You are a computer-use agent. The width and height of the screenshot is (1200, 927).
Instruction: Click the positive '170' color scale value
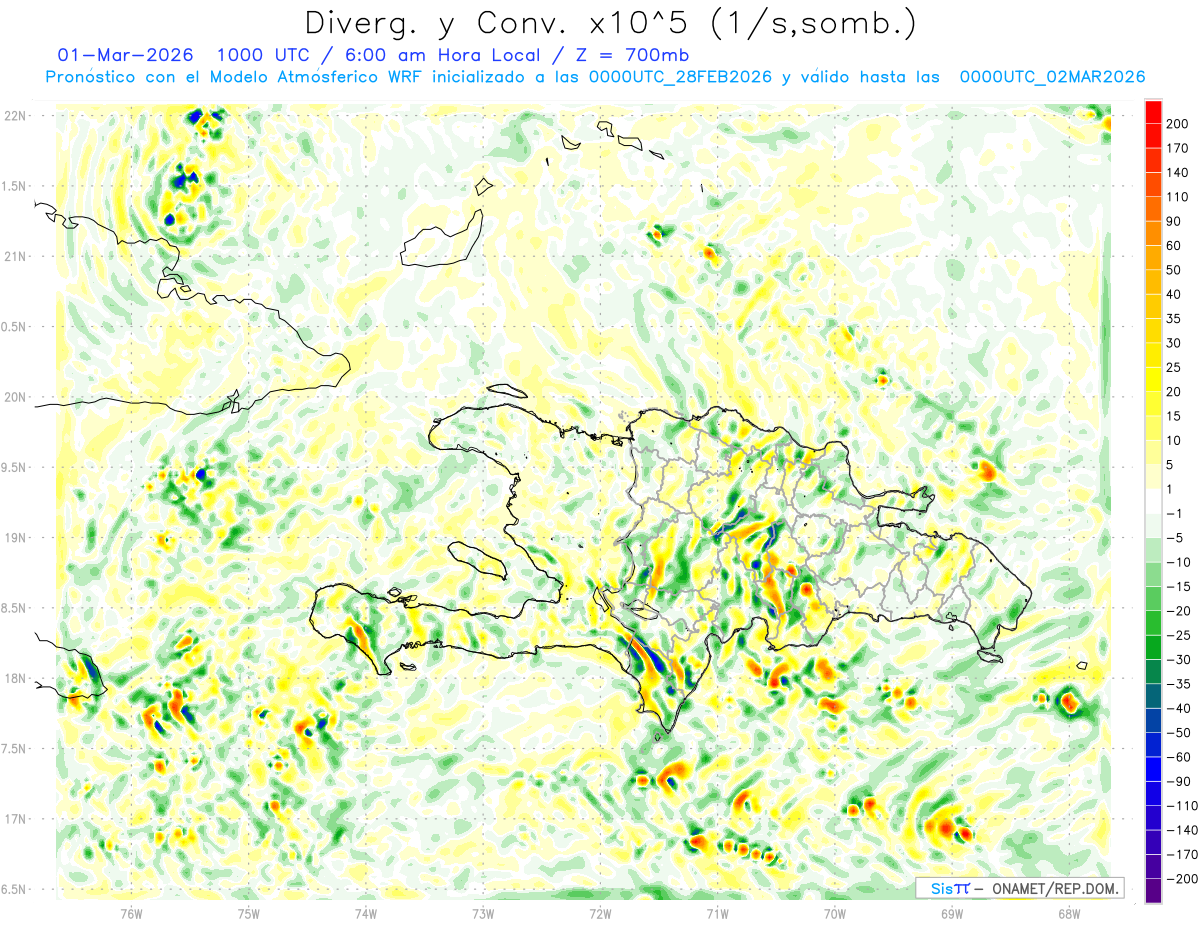[1178, 148]
